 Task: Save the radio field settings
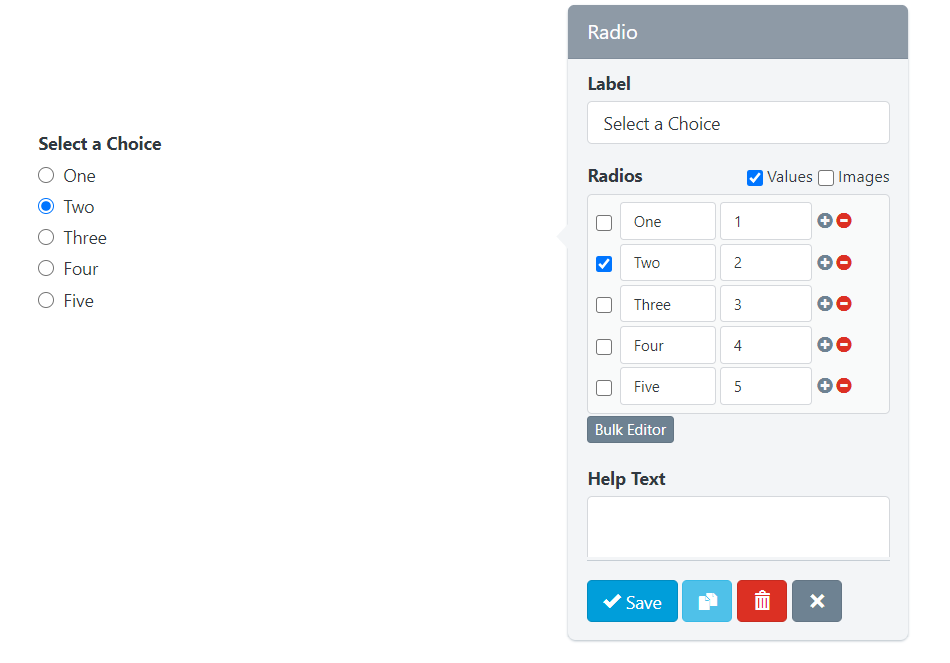632,601
